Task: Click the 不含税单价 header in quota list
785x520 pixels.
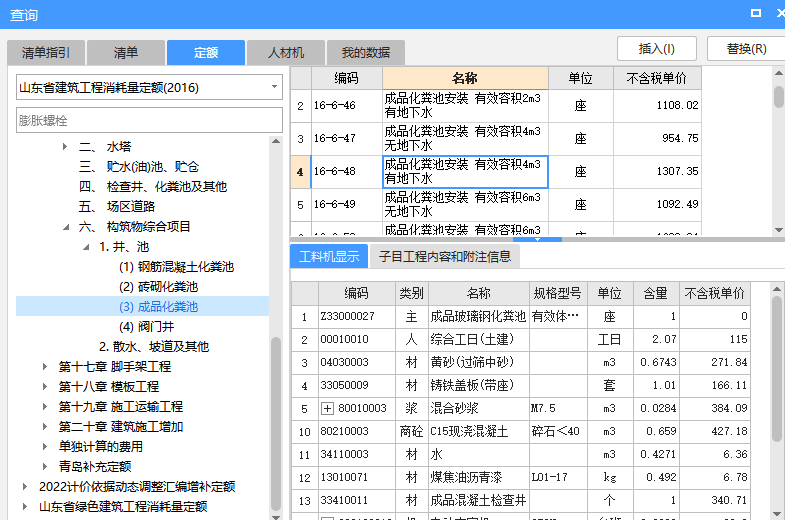Action: point(657,78)
